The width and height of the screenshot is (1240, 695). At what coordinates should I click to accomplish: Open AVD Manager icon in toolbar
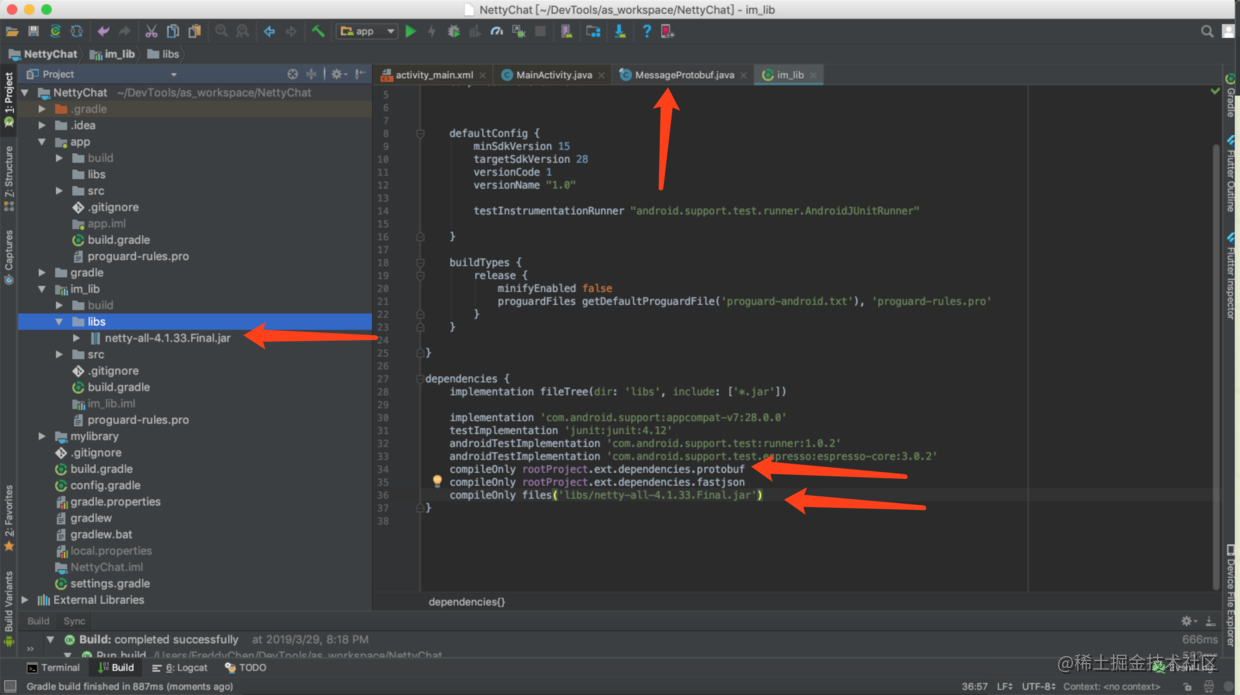[x=567, y=32]
